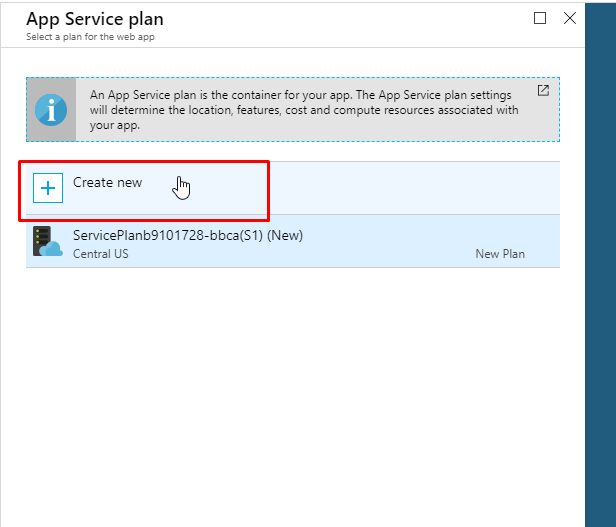Click empty area right of Create new row
Viewport: 616px width, 527px height.
pyautogui.click(x=414, y=188)
